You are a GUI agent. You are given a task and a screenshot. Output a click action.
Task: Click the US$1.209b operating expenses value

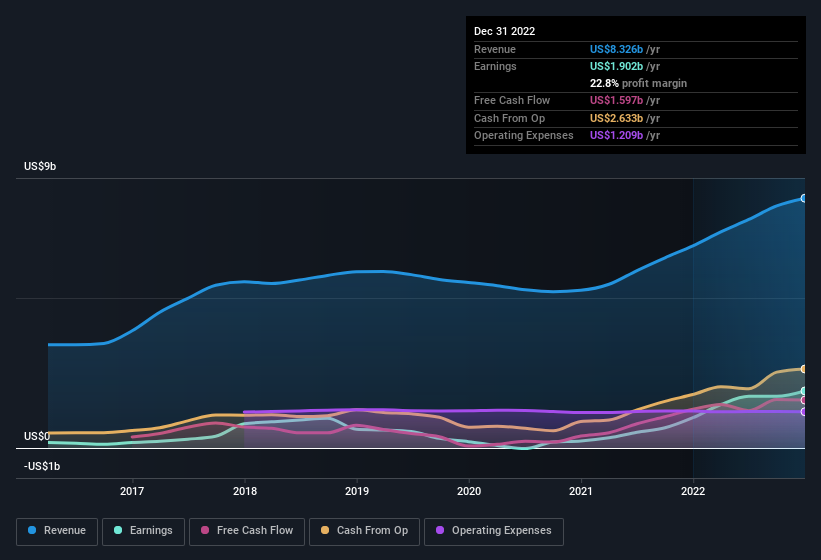pos(616,135)
